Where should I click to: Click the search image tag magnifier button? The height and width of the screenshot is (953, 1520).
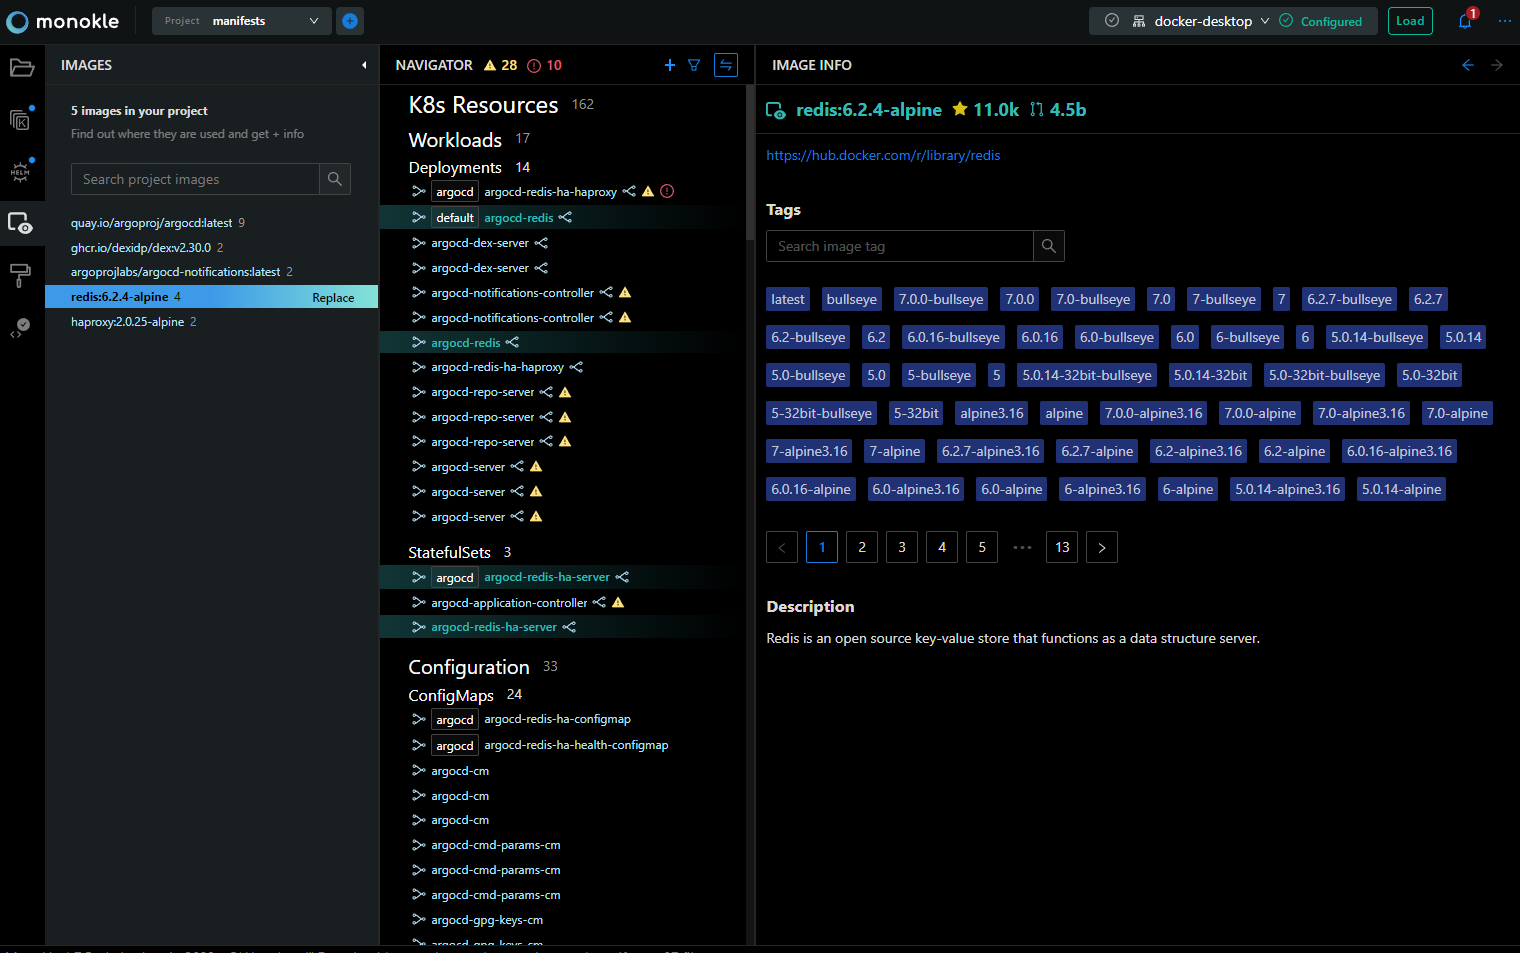coord(1049,246)
